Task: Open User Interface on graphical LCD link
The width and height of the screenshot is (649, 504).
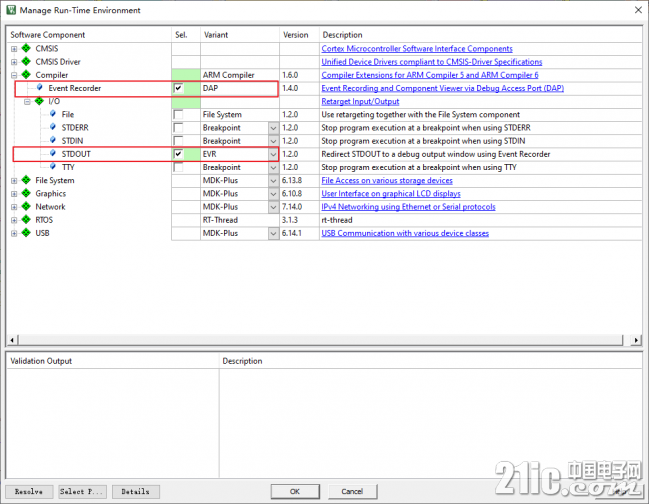Action: 391,194
